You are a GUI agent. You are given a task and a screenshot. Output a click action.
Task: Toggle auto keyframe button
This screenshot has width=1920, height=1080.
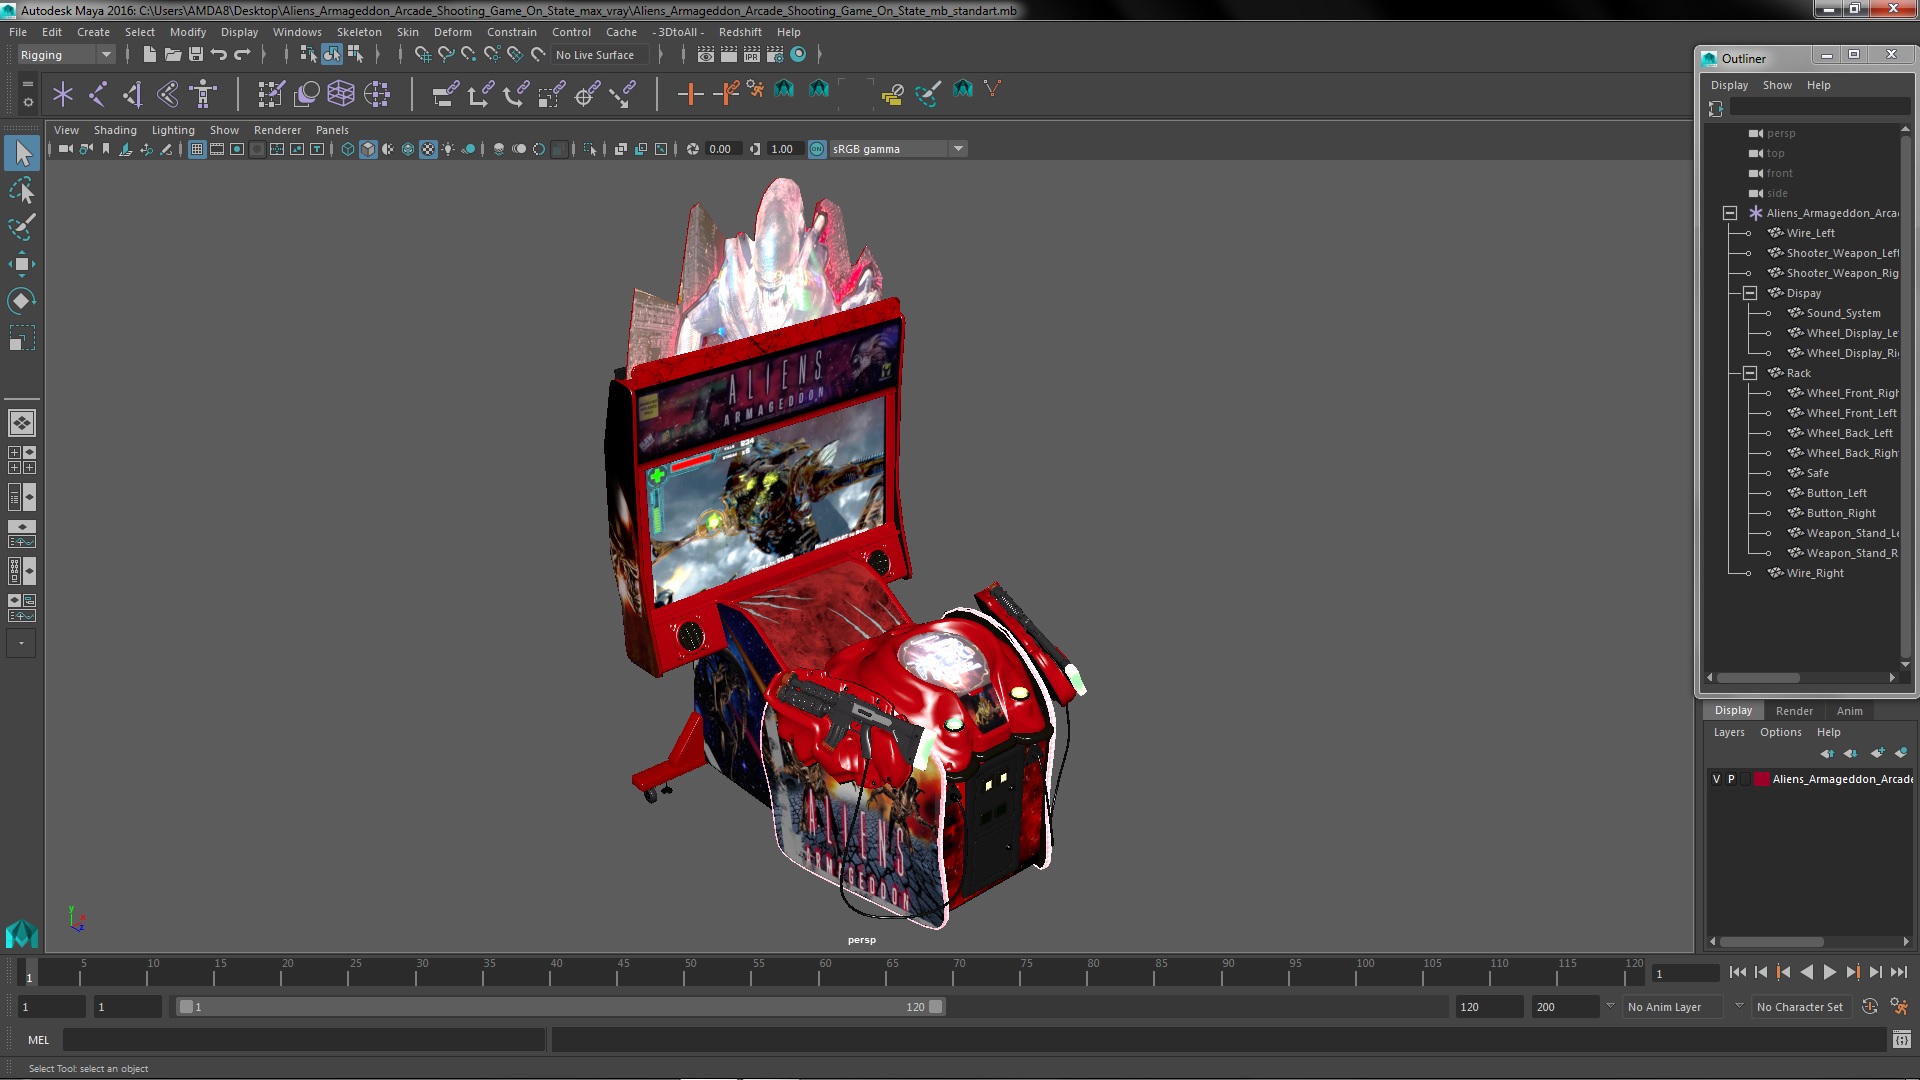pos(1870,1007)
